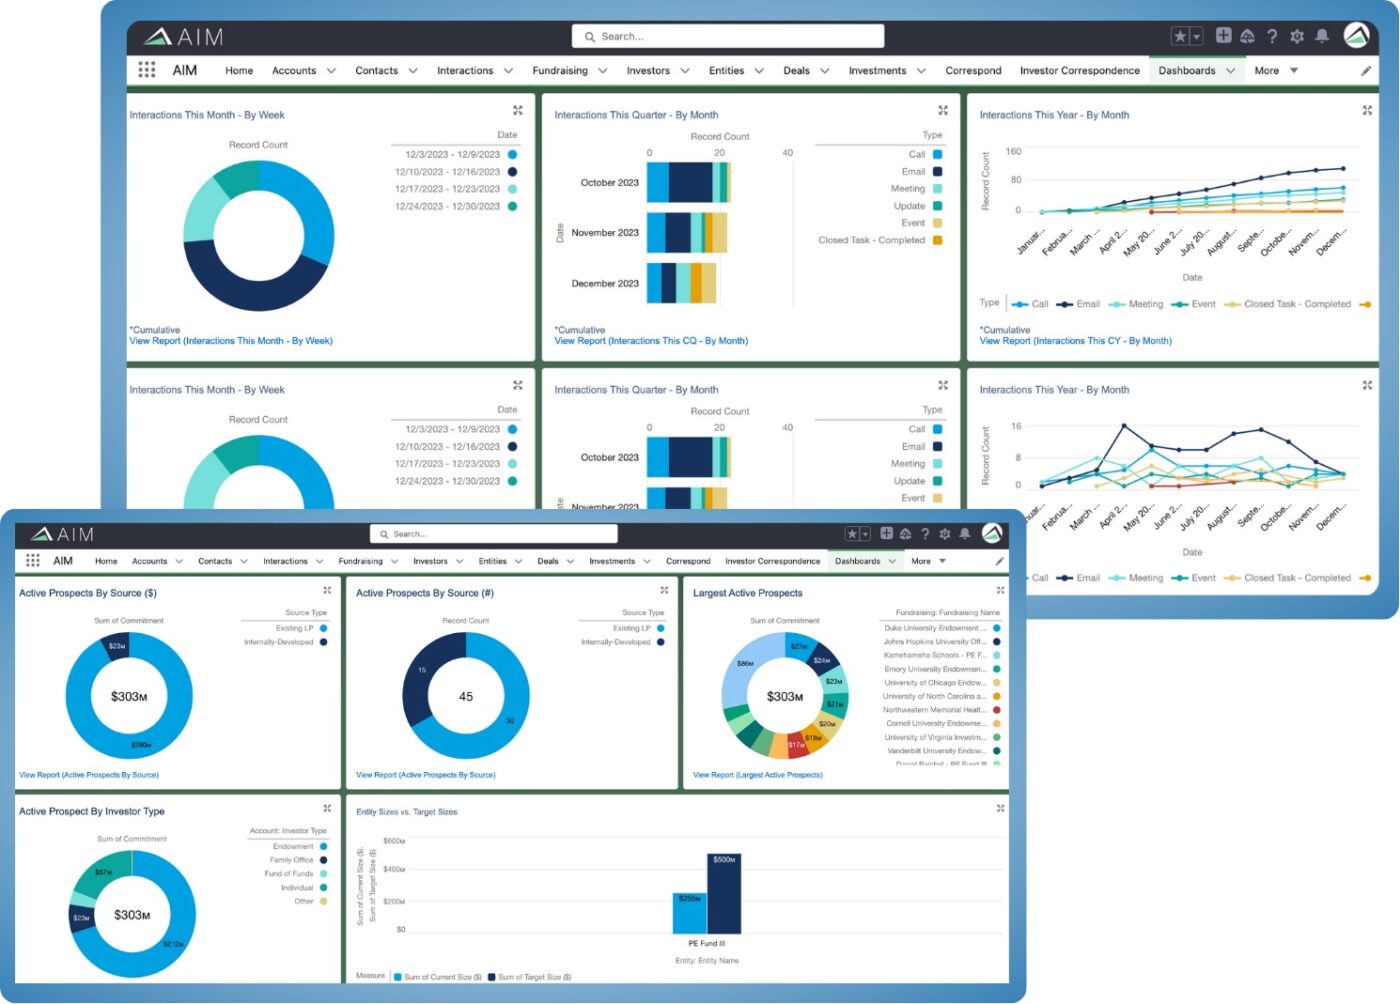Click the $500M bar for PE Fund III
Screen dimensions: 1400x1004
724,894
